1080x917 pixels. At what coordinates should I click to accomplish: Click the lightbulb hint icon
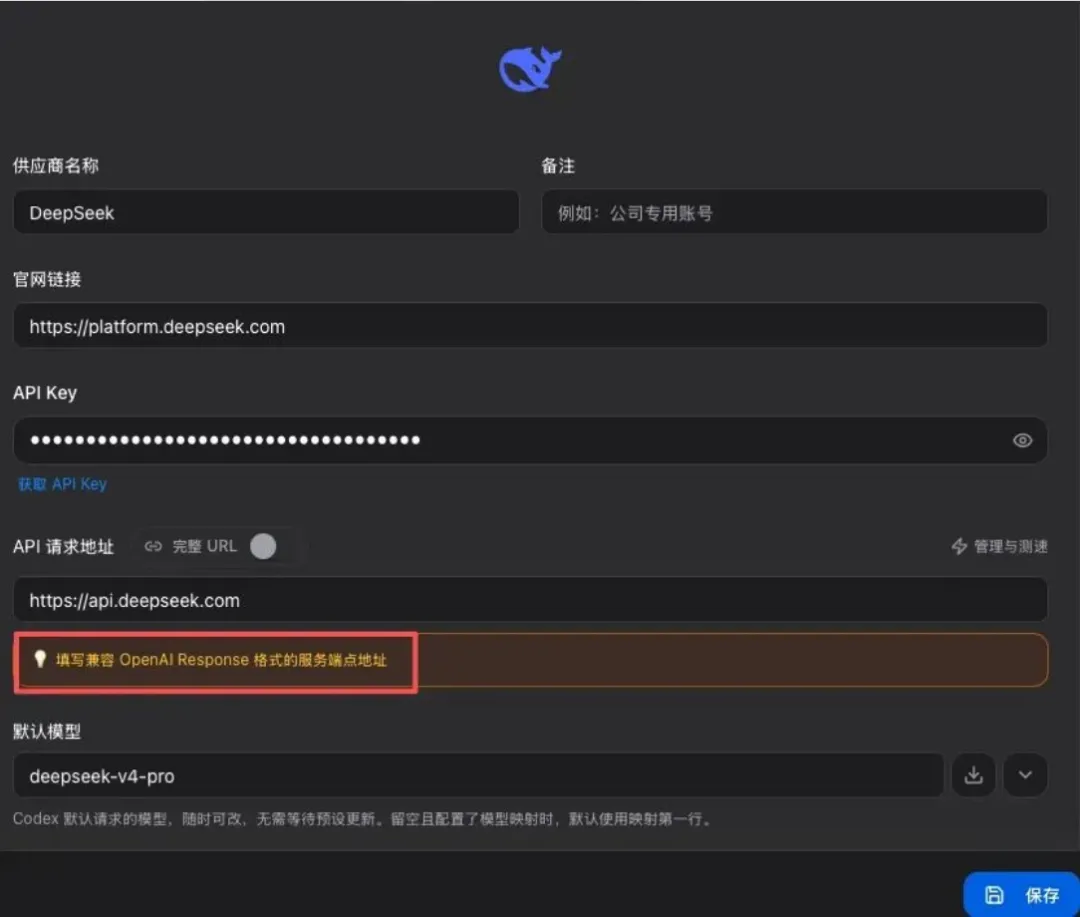tap(40, 659)
